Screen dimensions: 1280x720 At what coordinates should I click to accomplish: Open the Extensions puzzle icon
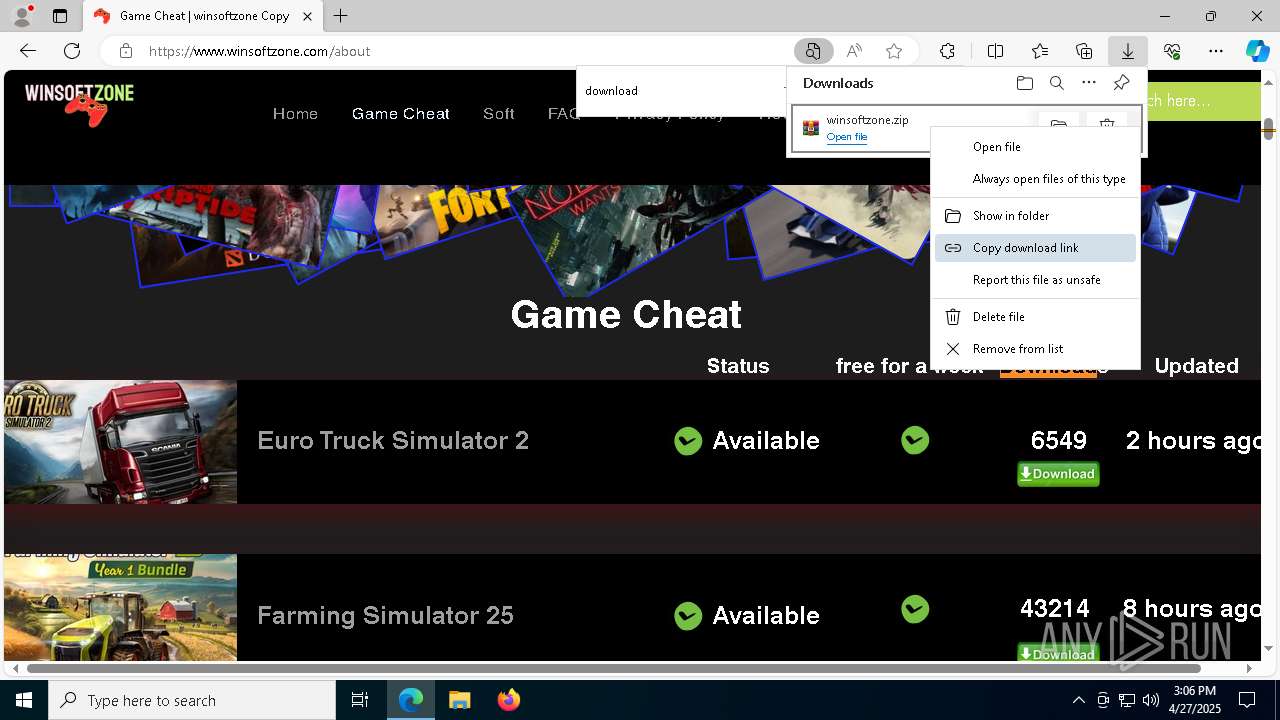(x=947, y=51)
